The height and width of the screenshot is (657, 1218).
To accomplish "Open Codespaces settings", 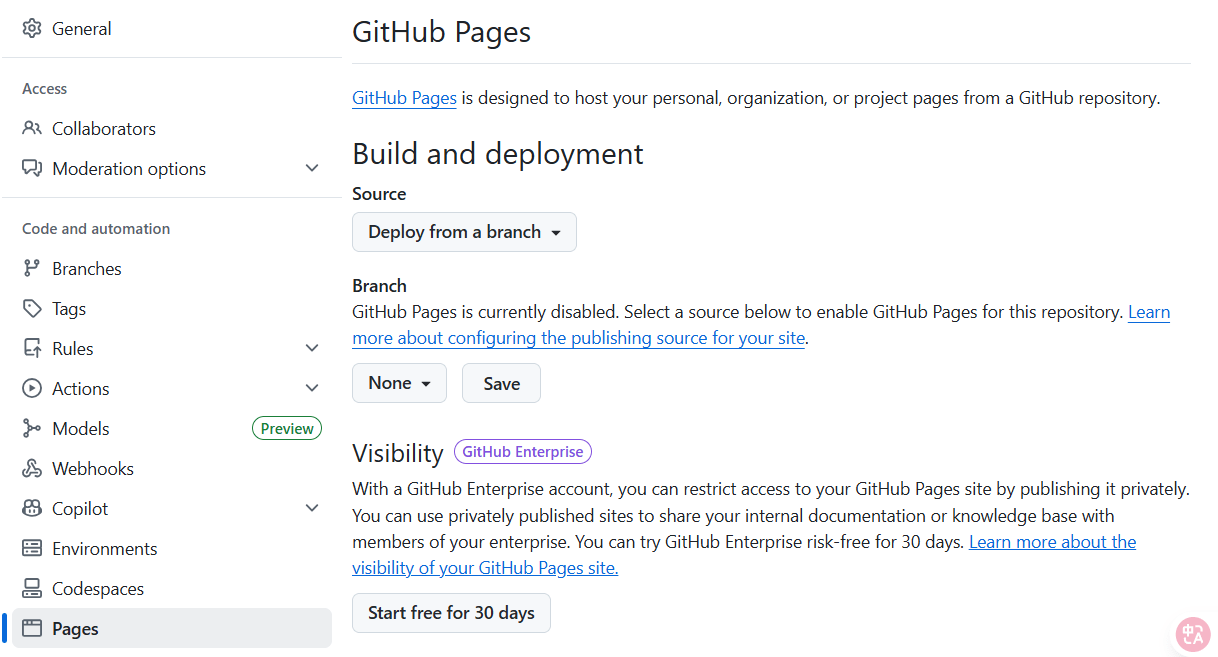I will pyautogui.click(x=171, y=589).
